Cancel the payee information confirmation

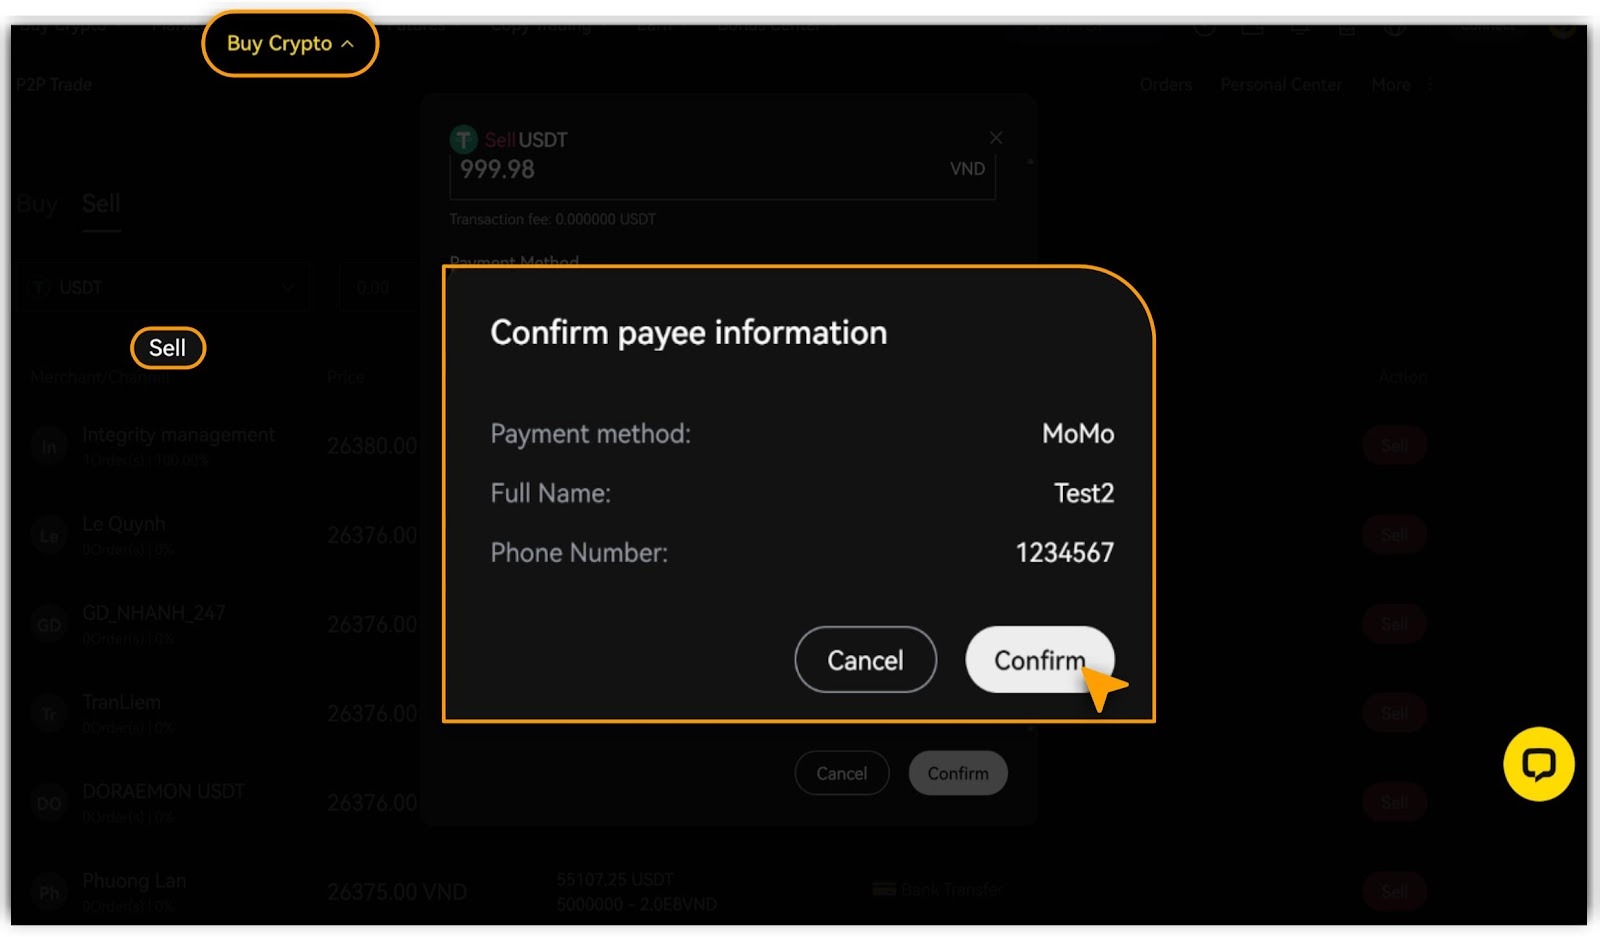click(865, 660)
